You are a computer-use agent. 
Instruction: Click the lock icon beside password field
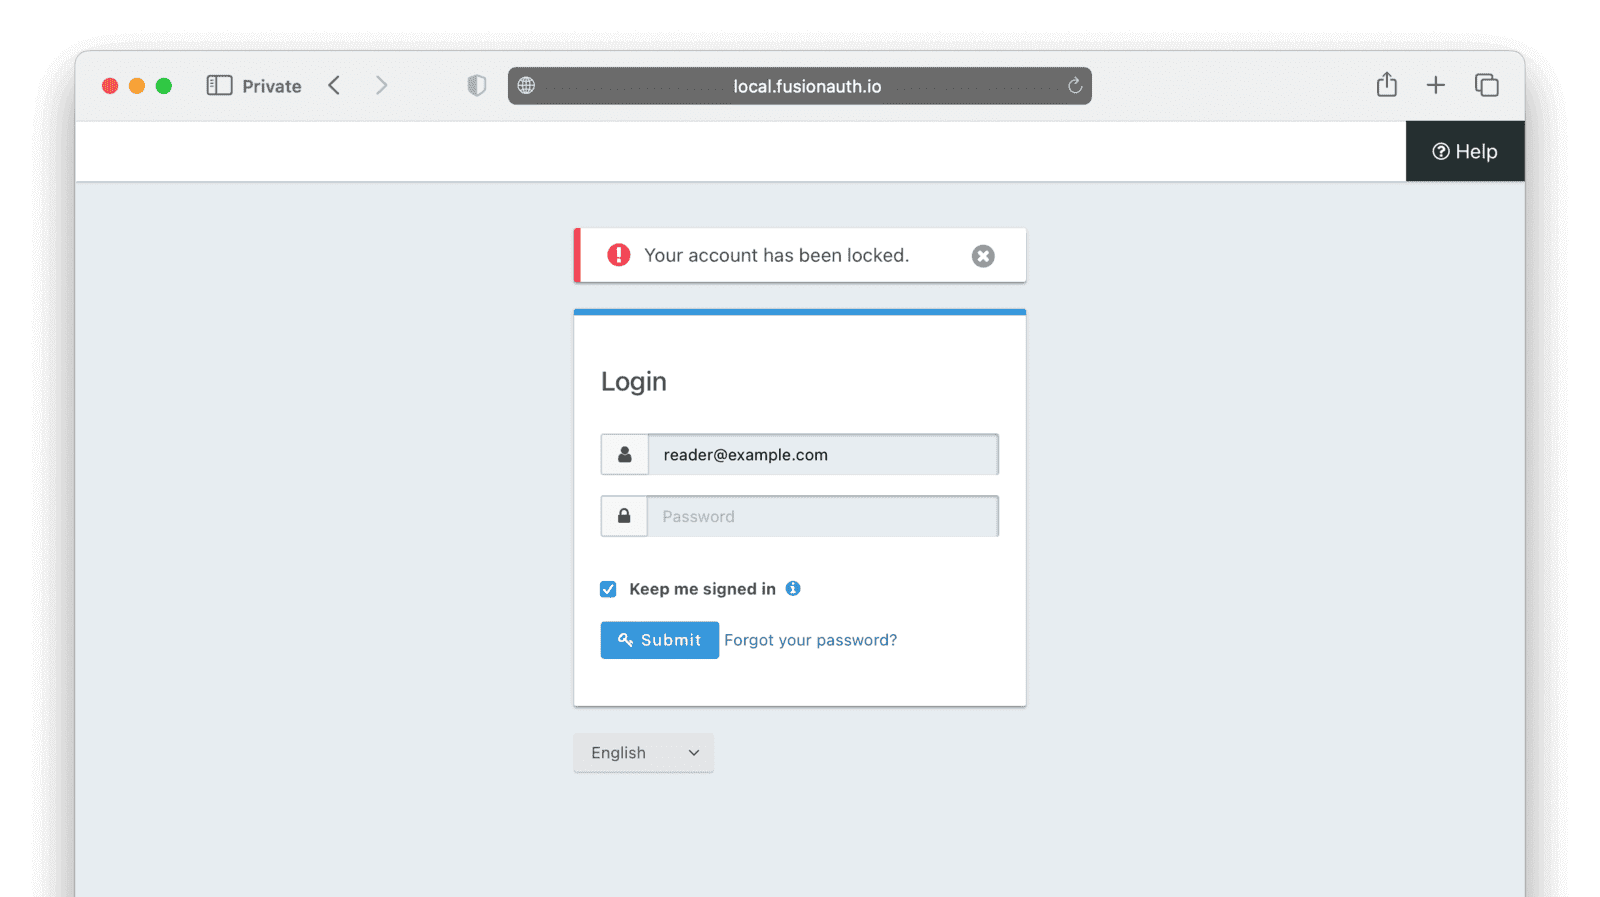624,516
